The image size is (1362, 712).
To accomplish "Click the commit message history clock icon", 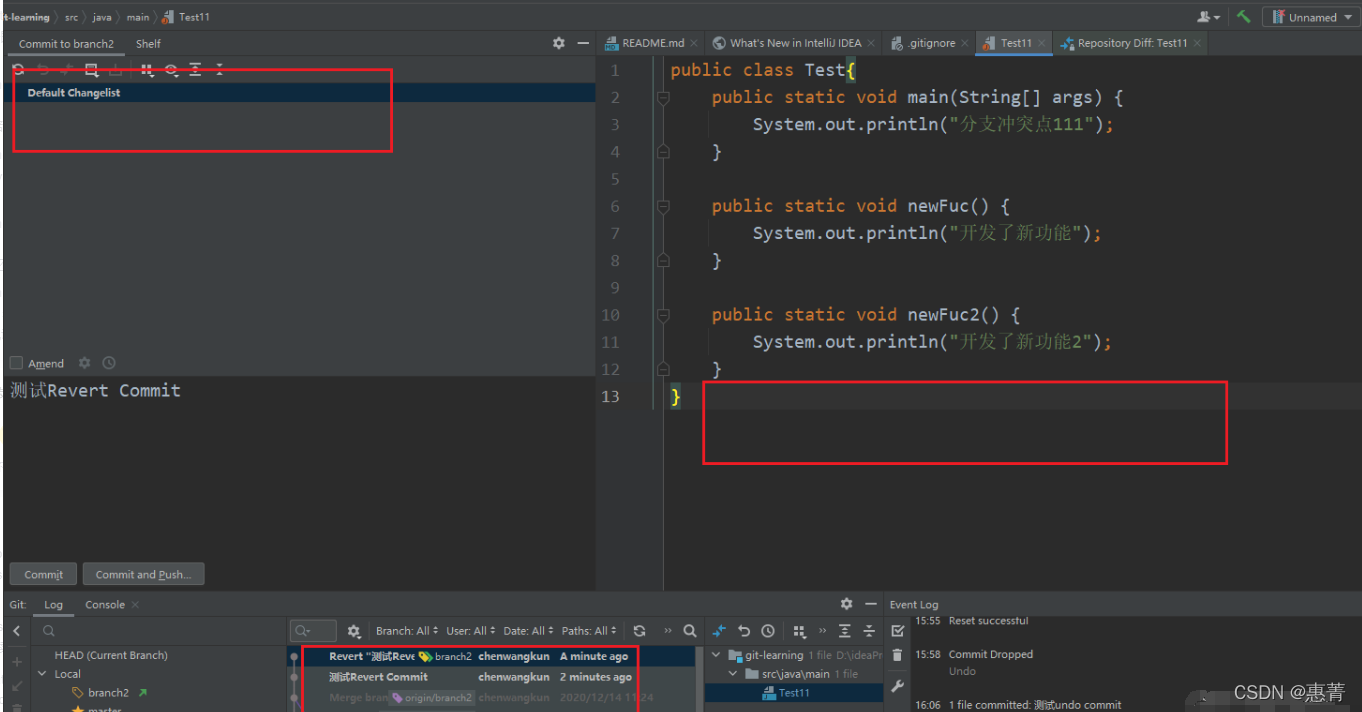I will coord(109,363).
